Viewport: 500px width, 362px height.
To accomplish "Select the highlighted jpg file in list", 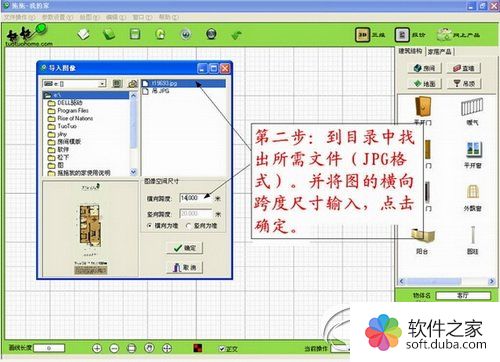I will [x=184, y=83].
